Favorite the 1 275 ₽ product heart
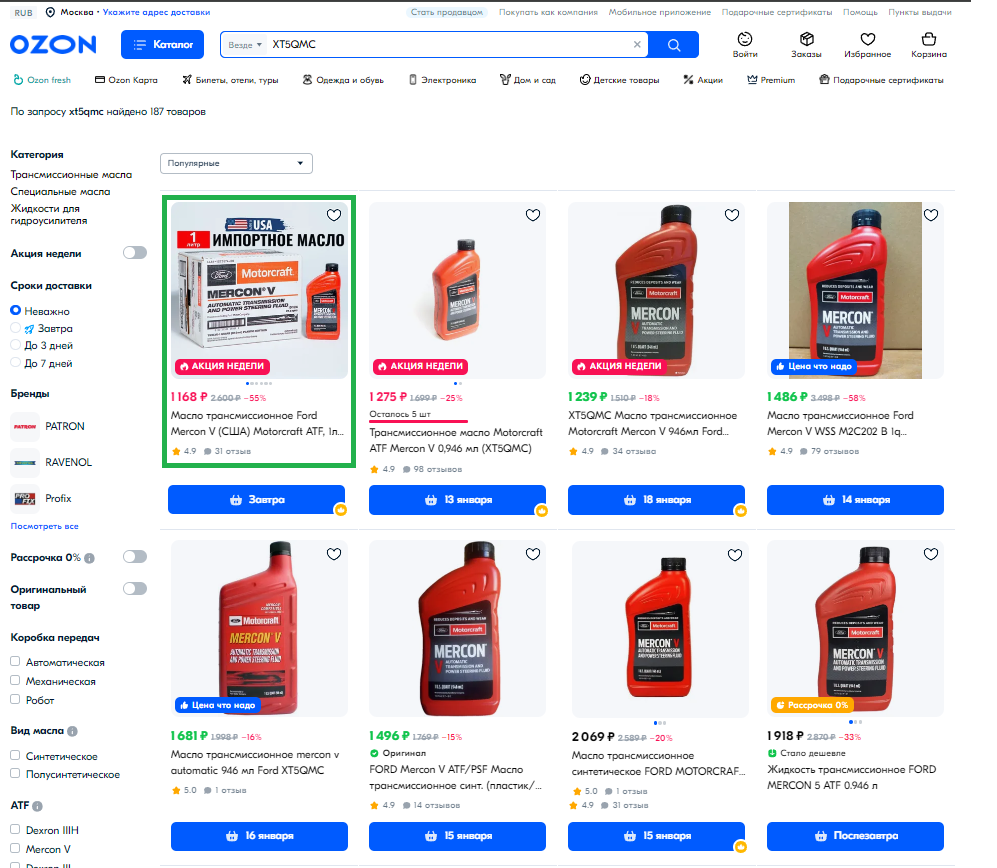Viewport: 997px width, 868px height. (x=533, y=215)
